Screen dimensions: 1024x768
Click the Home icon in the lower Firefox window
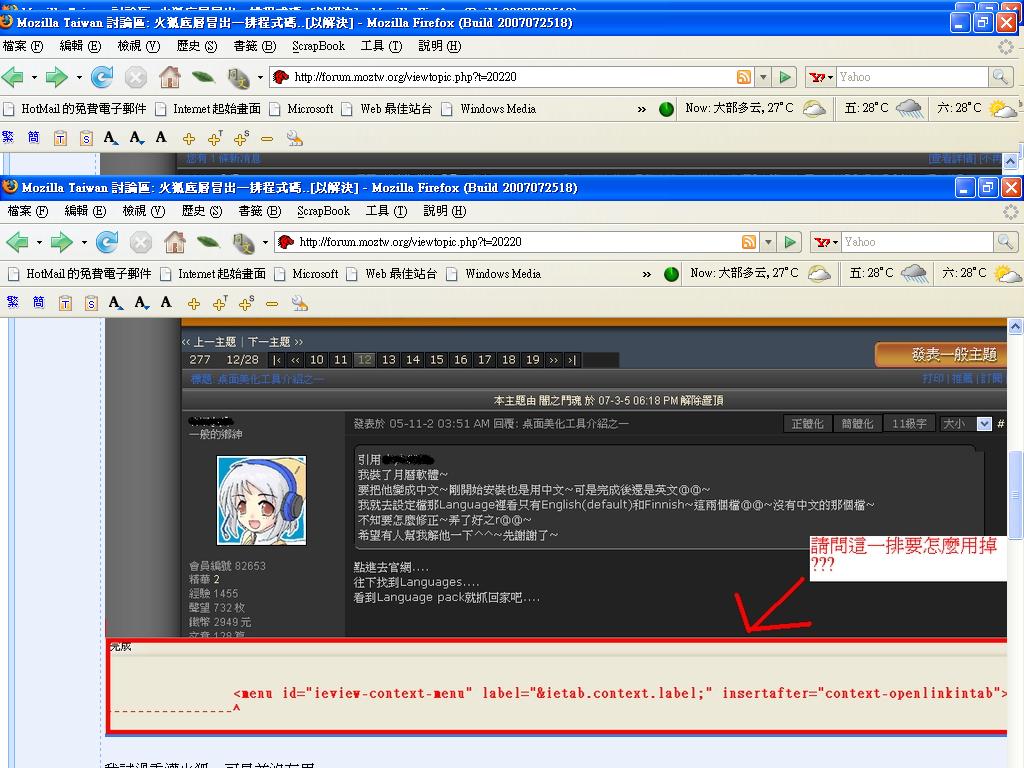tap(174, 242)
